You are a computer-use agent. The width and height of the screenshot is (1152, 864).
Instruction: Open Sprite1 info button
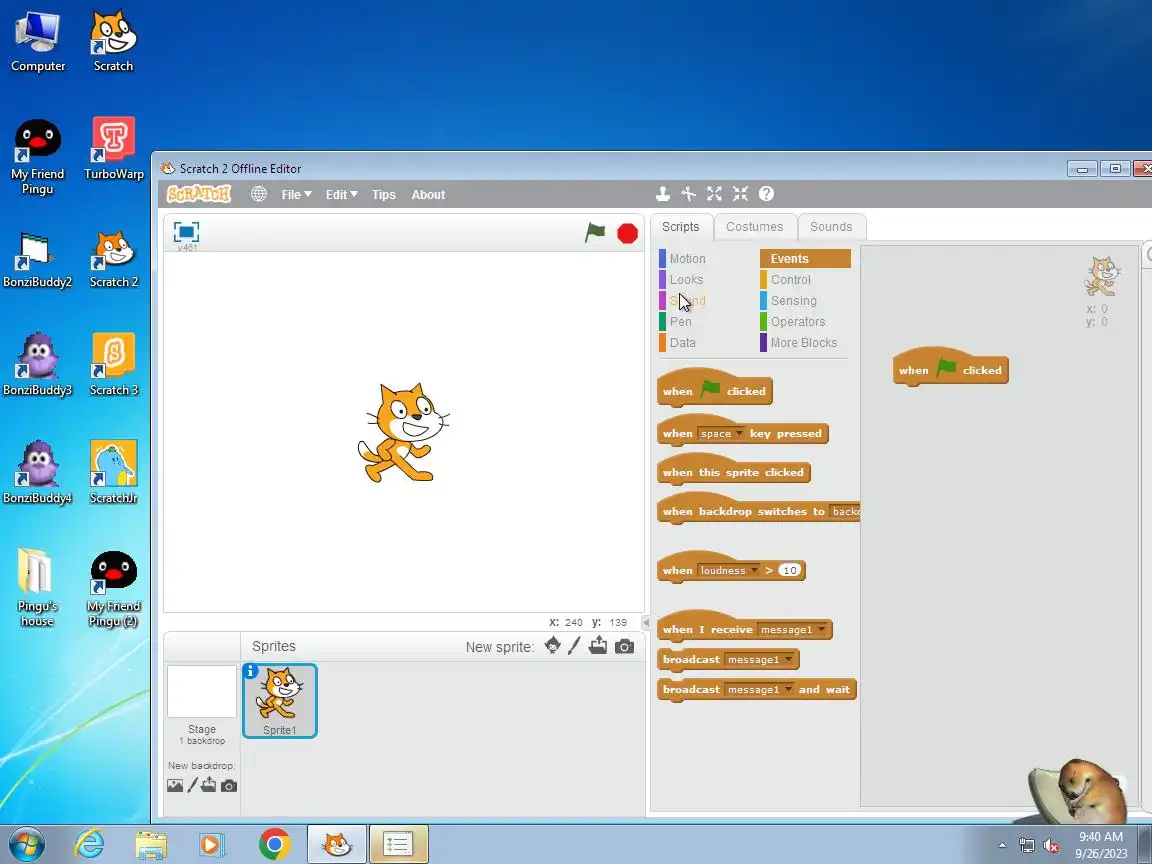click(251, 671)
